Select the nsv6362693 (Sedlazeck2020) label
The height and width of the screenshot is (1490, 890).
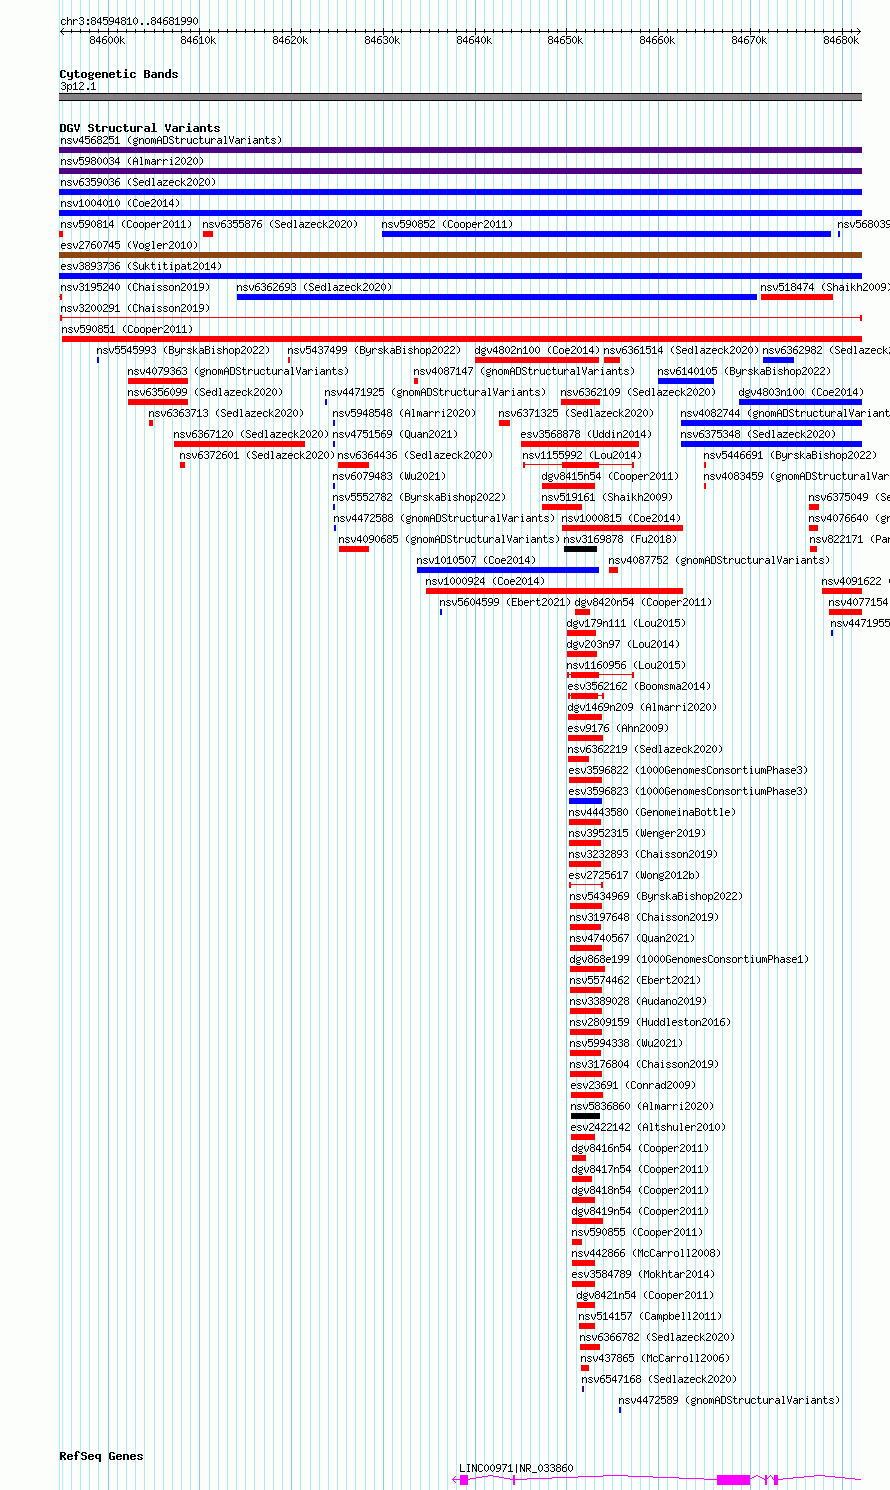pos(315,287)
